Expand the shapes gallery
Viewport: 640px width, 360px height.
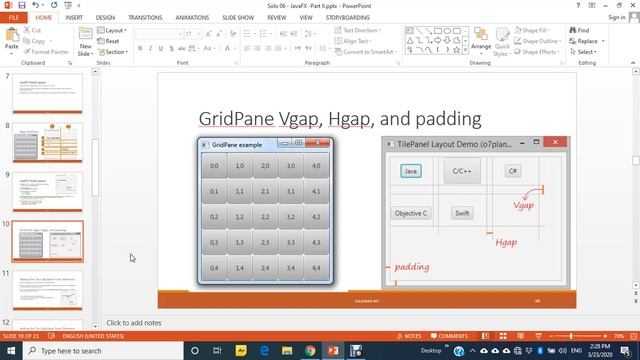tap(465, 50)
